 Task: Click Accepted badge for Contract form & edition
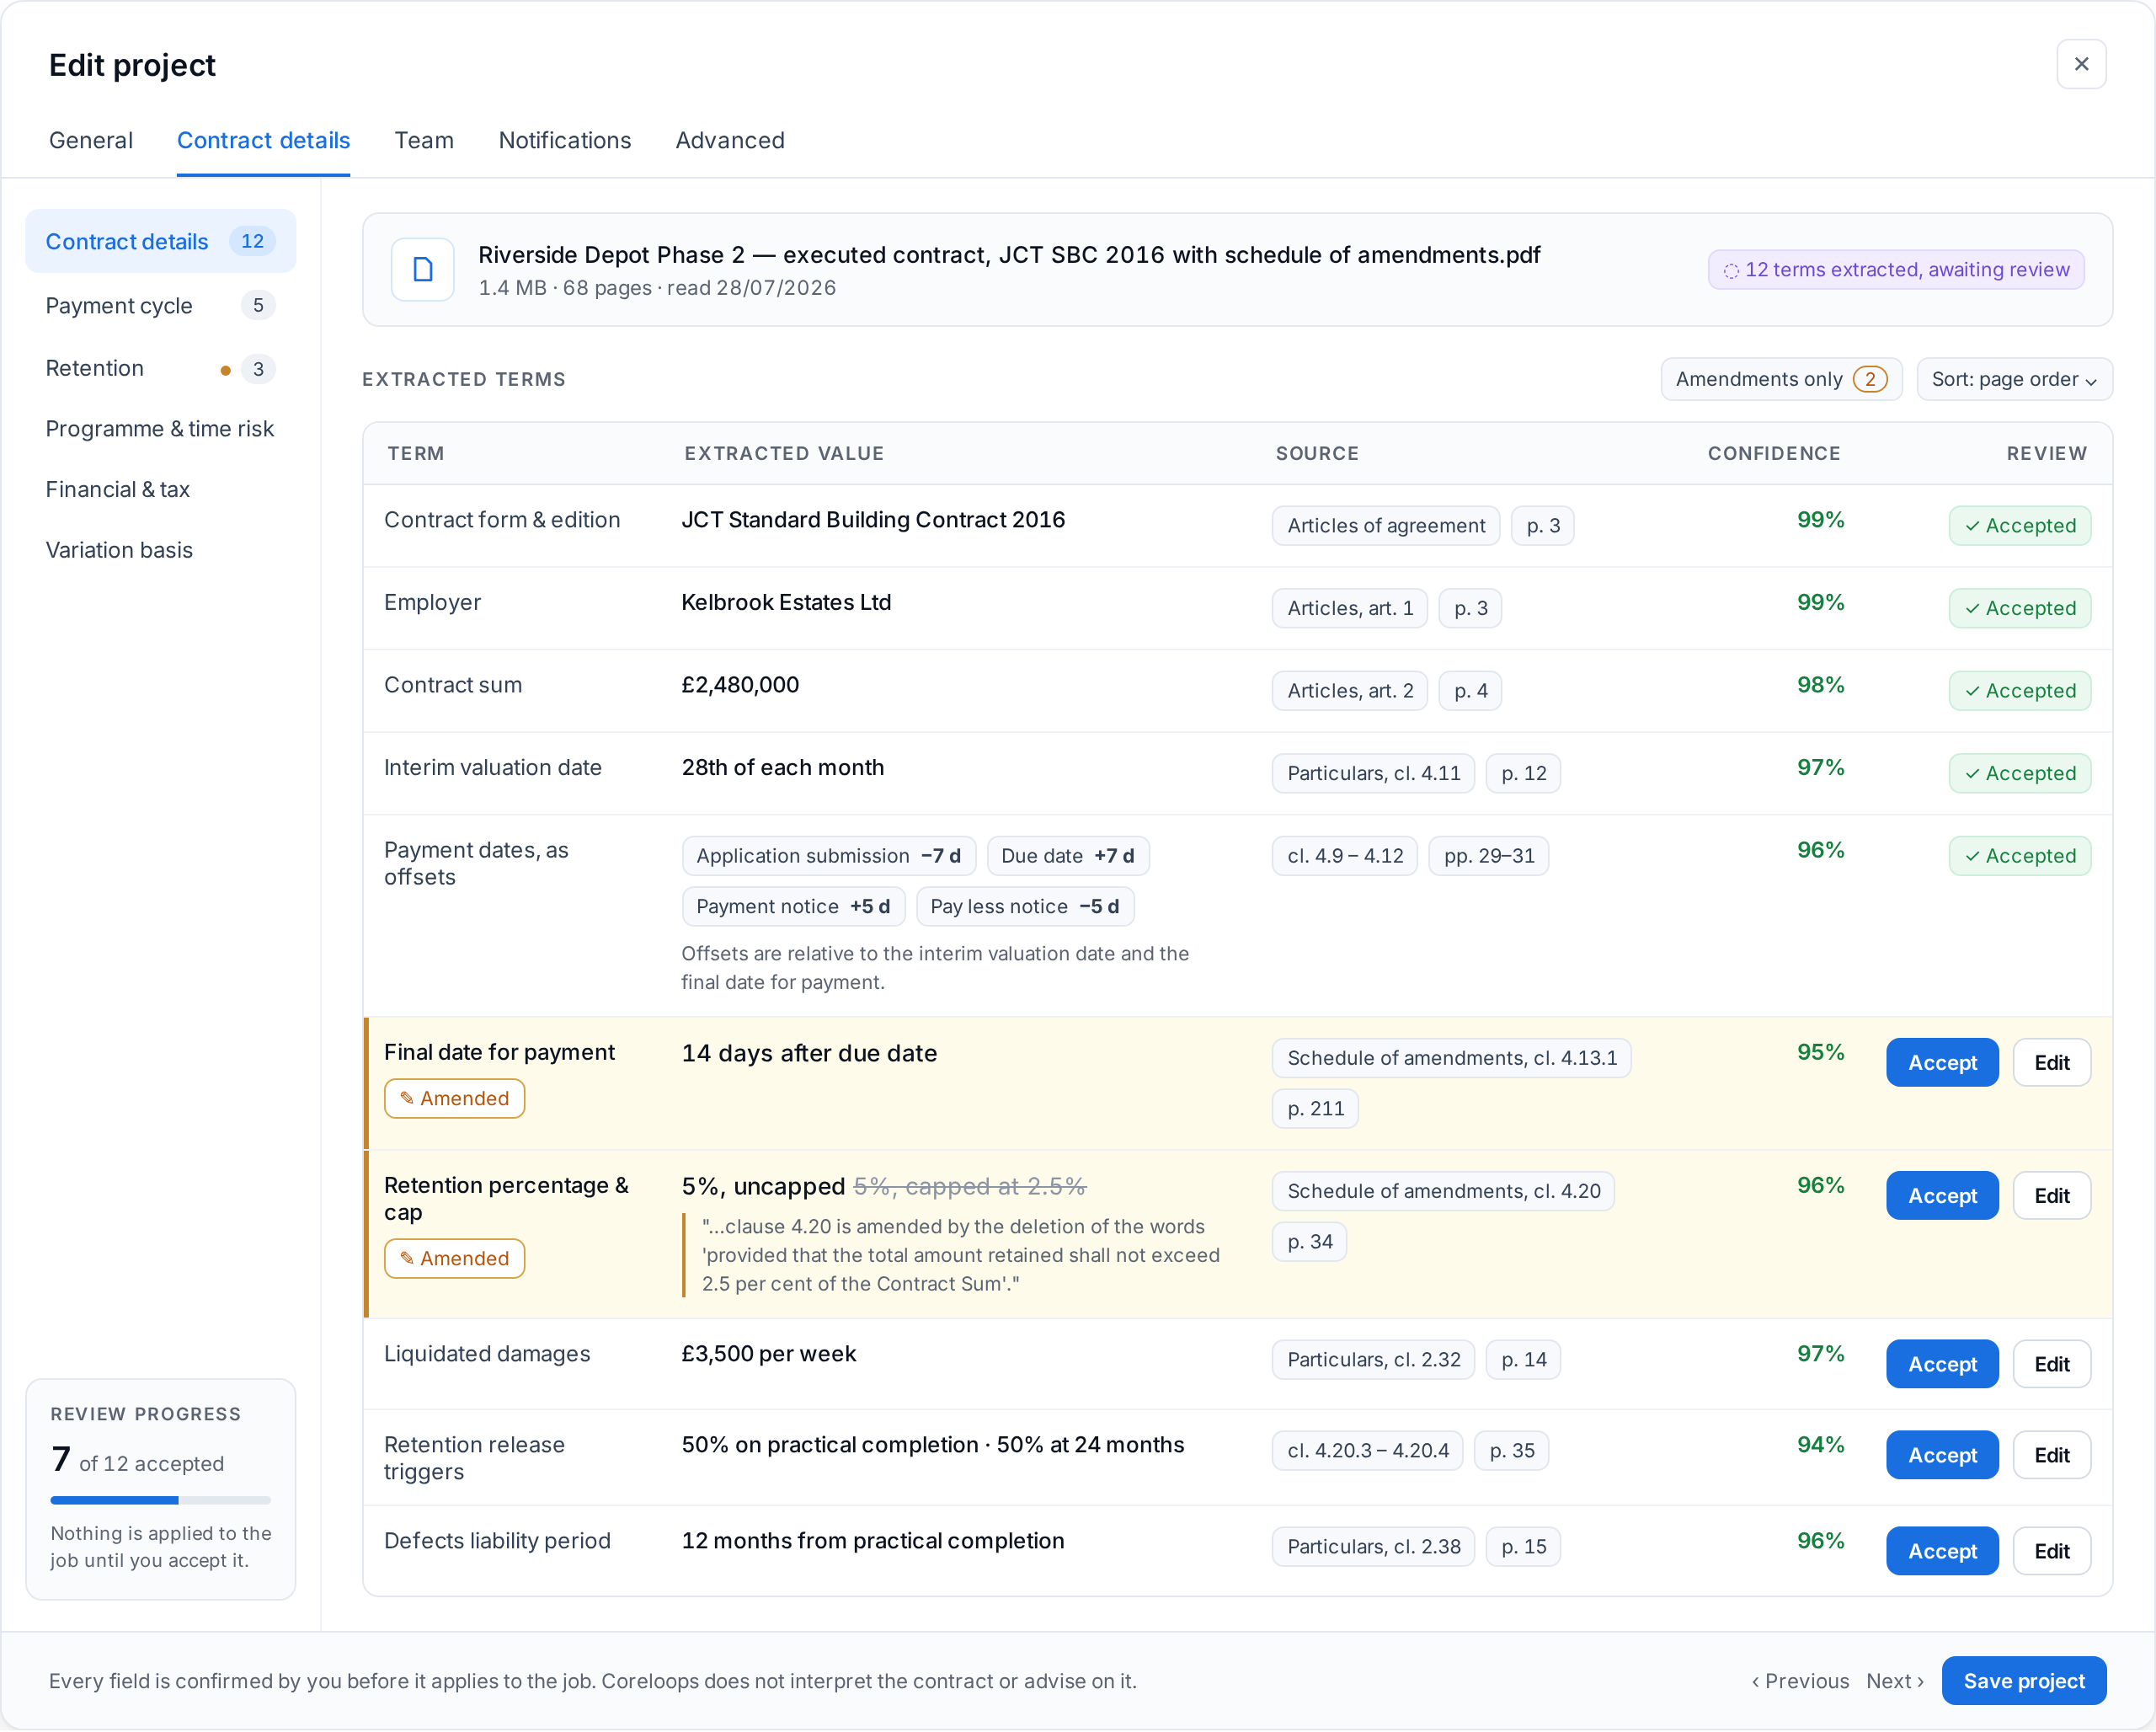pyautogui.click(x=2019, y=526)
